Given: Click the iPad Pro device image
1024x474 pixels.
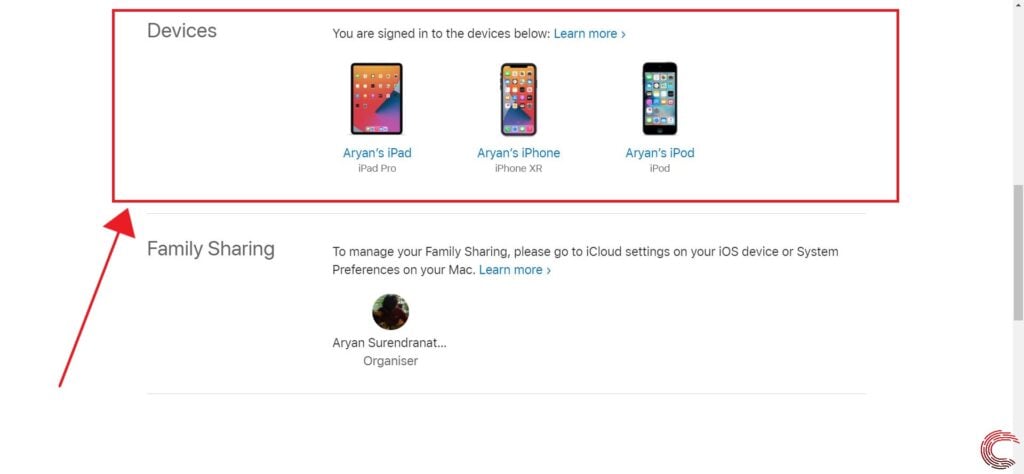Looking at the screenshot, I should point(377,99).
